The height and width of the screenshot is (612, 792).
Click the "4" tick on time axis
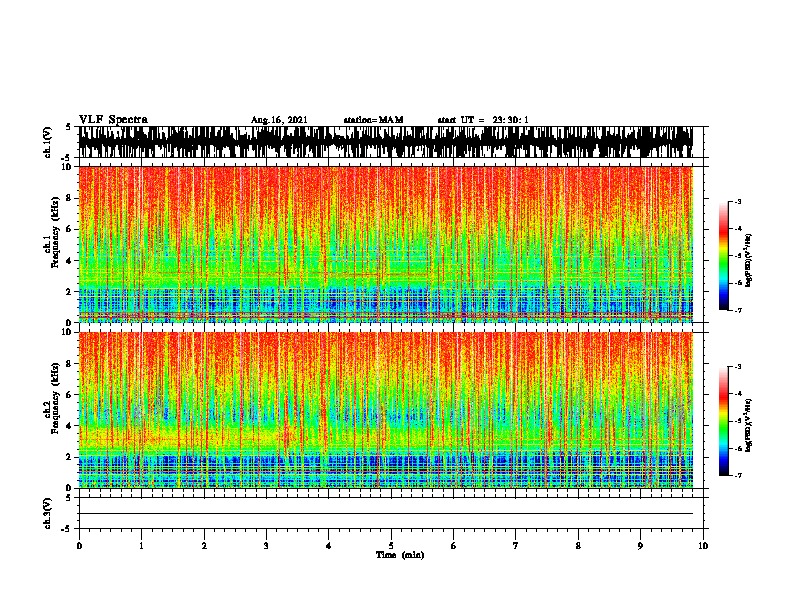point(329,546)
